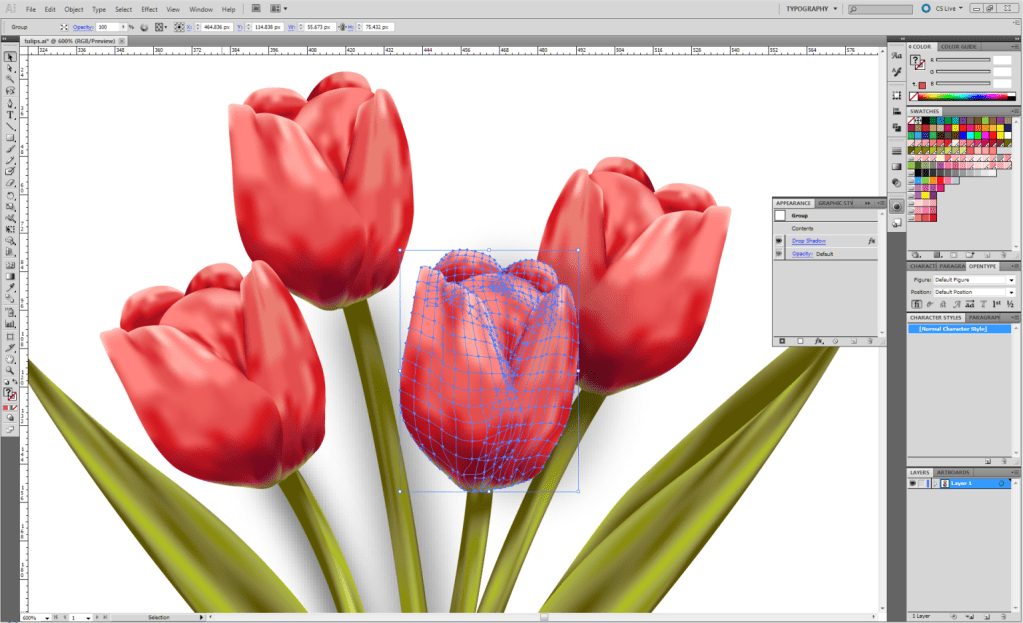Hide Layer 1 using the eye icon
The image size is (1023, 623).
pos(912,484)
